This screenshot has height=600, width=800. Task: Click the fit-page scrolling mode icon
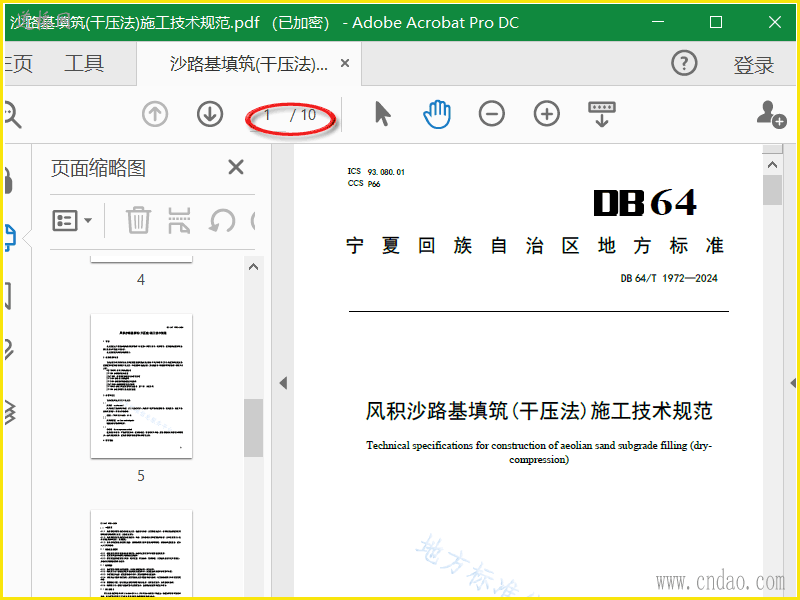pos(602,114)
